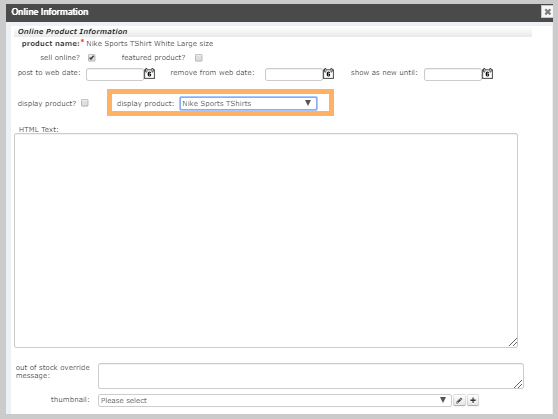
Task: Click the plus icon to add thumbnail
Action: (473, 400)
